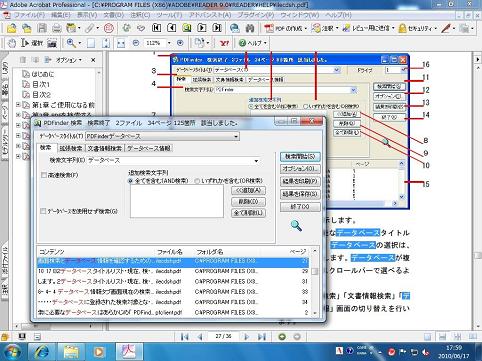Open Windows Explorer folder from taskbar
This screenshot has height=361, width=482.
tap(71, 352)
